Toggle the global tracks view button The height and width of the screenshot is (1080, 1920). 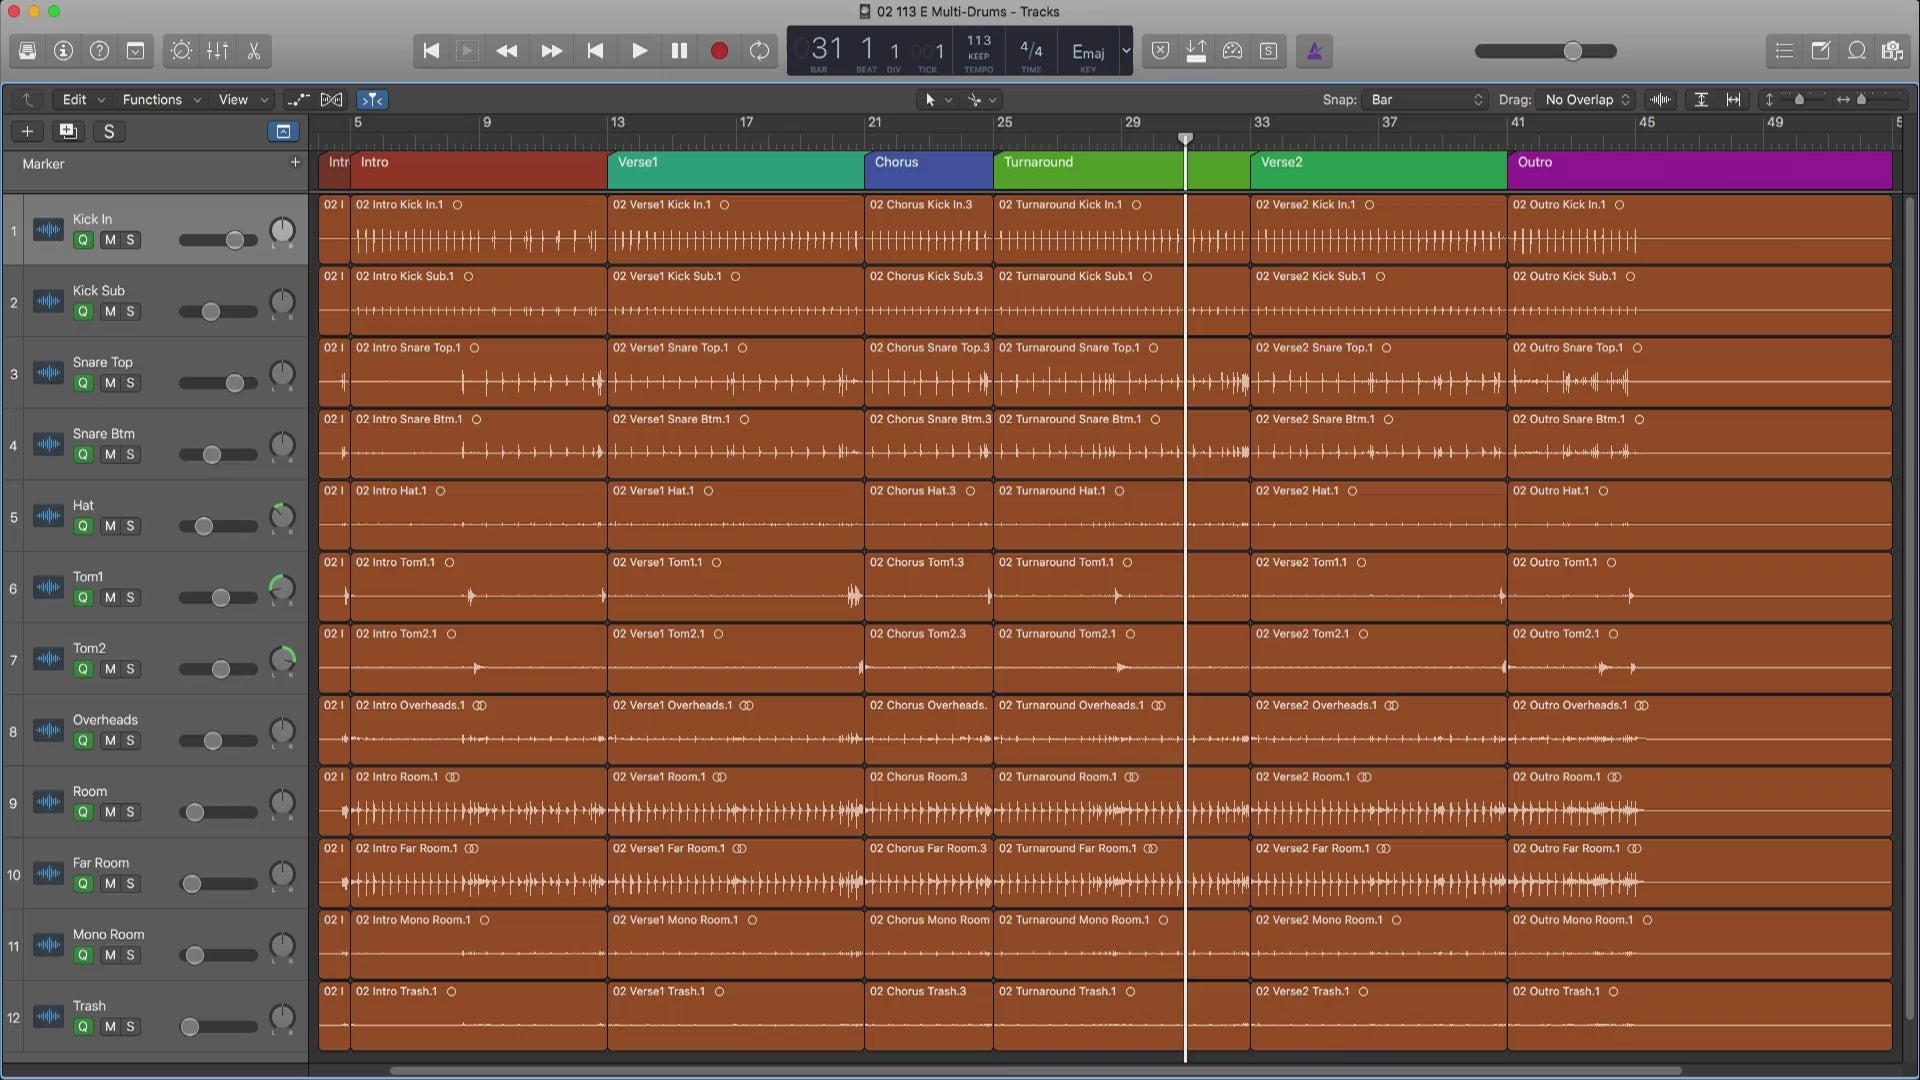tap(283, 132)
